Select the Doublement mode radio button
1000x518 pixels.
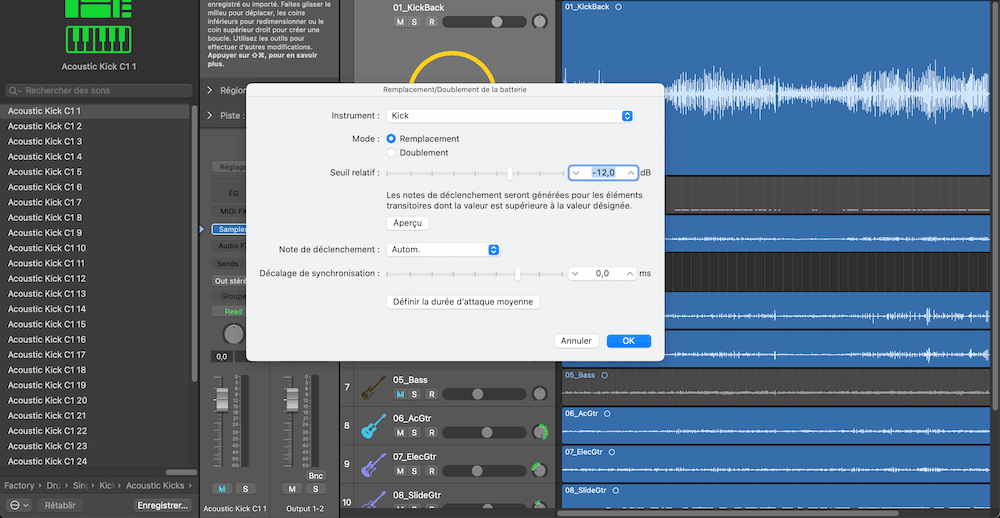pos(391,152)
